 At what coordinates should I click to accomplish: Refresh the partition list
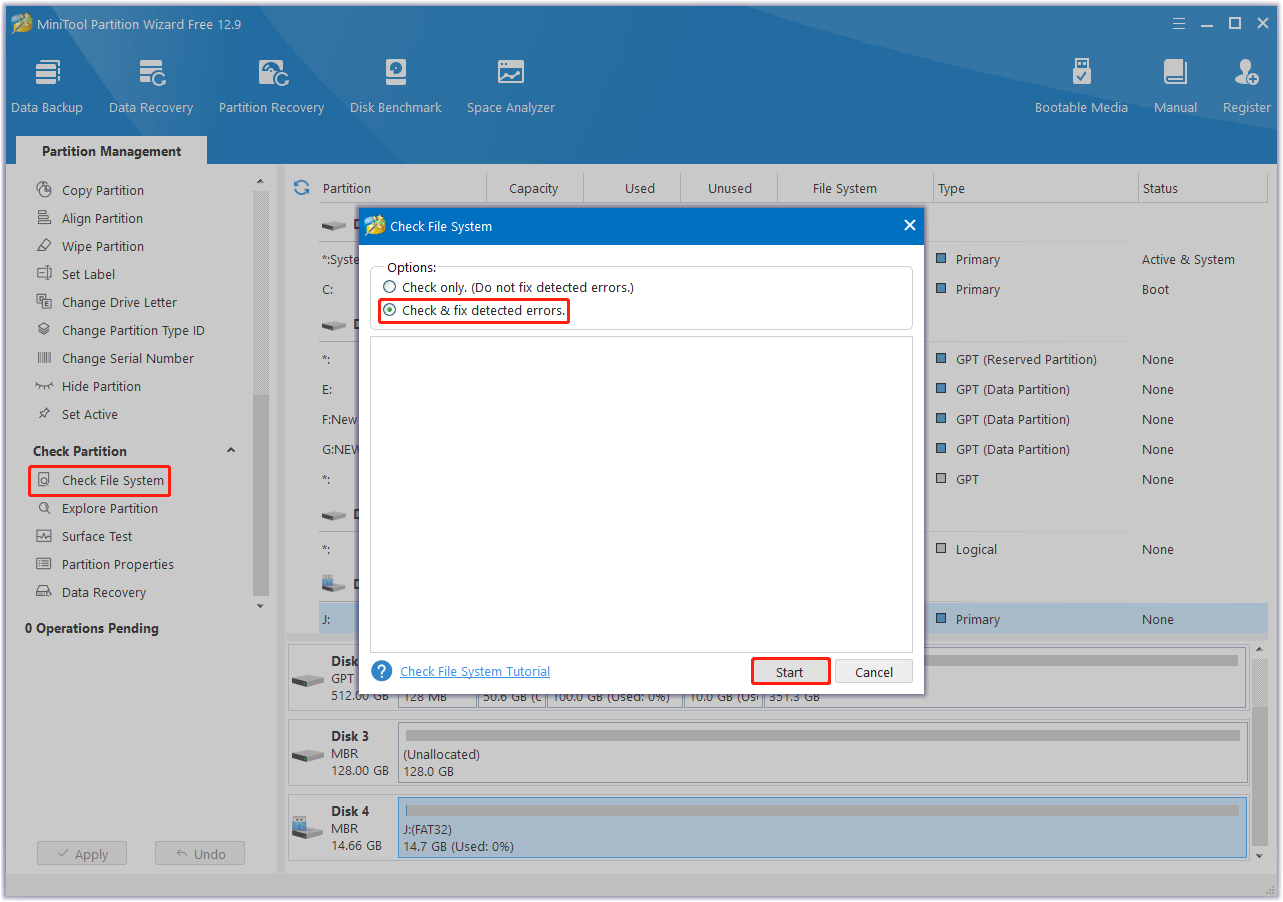(x=301, y=187)
